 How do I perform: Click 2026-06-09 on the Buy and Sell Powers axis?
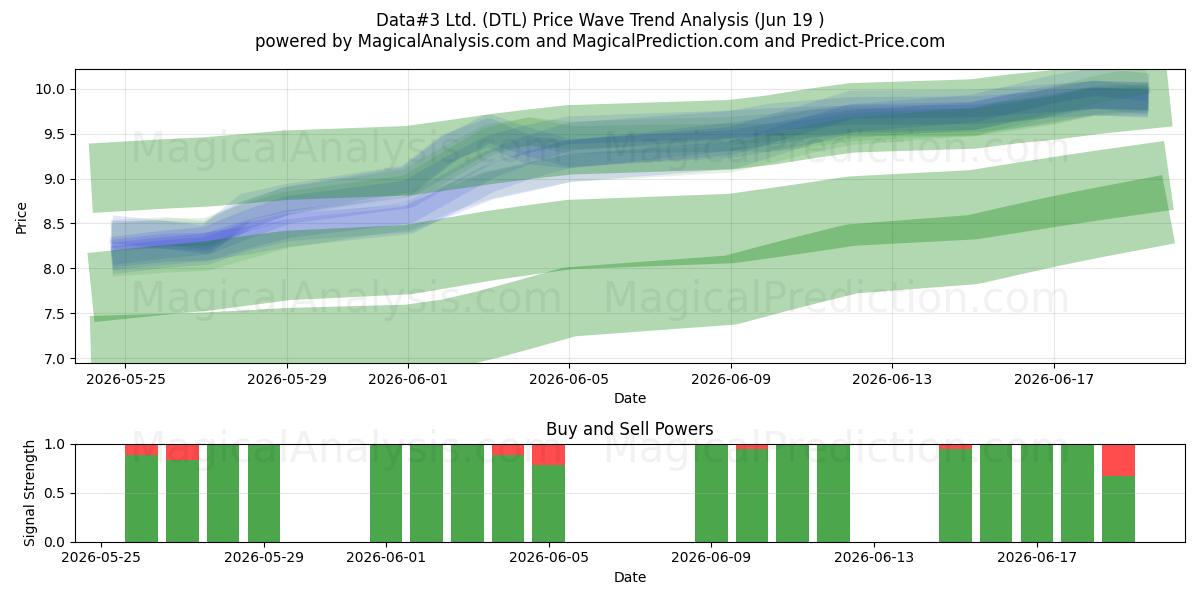click(711, 559)
